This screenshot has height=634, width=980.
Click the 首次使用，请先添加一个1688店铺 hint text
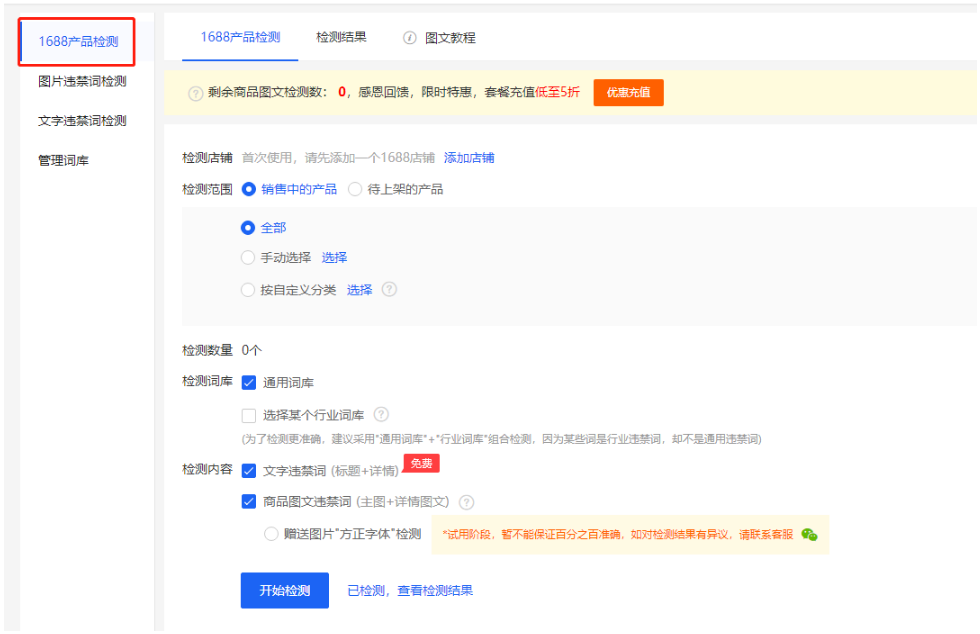pyautogui.click(x=338, y=158)
